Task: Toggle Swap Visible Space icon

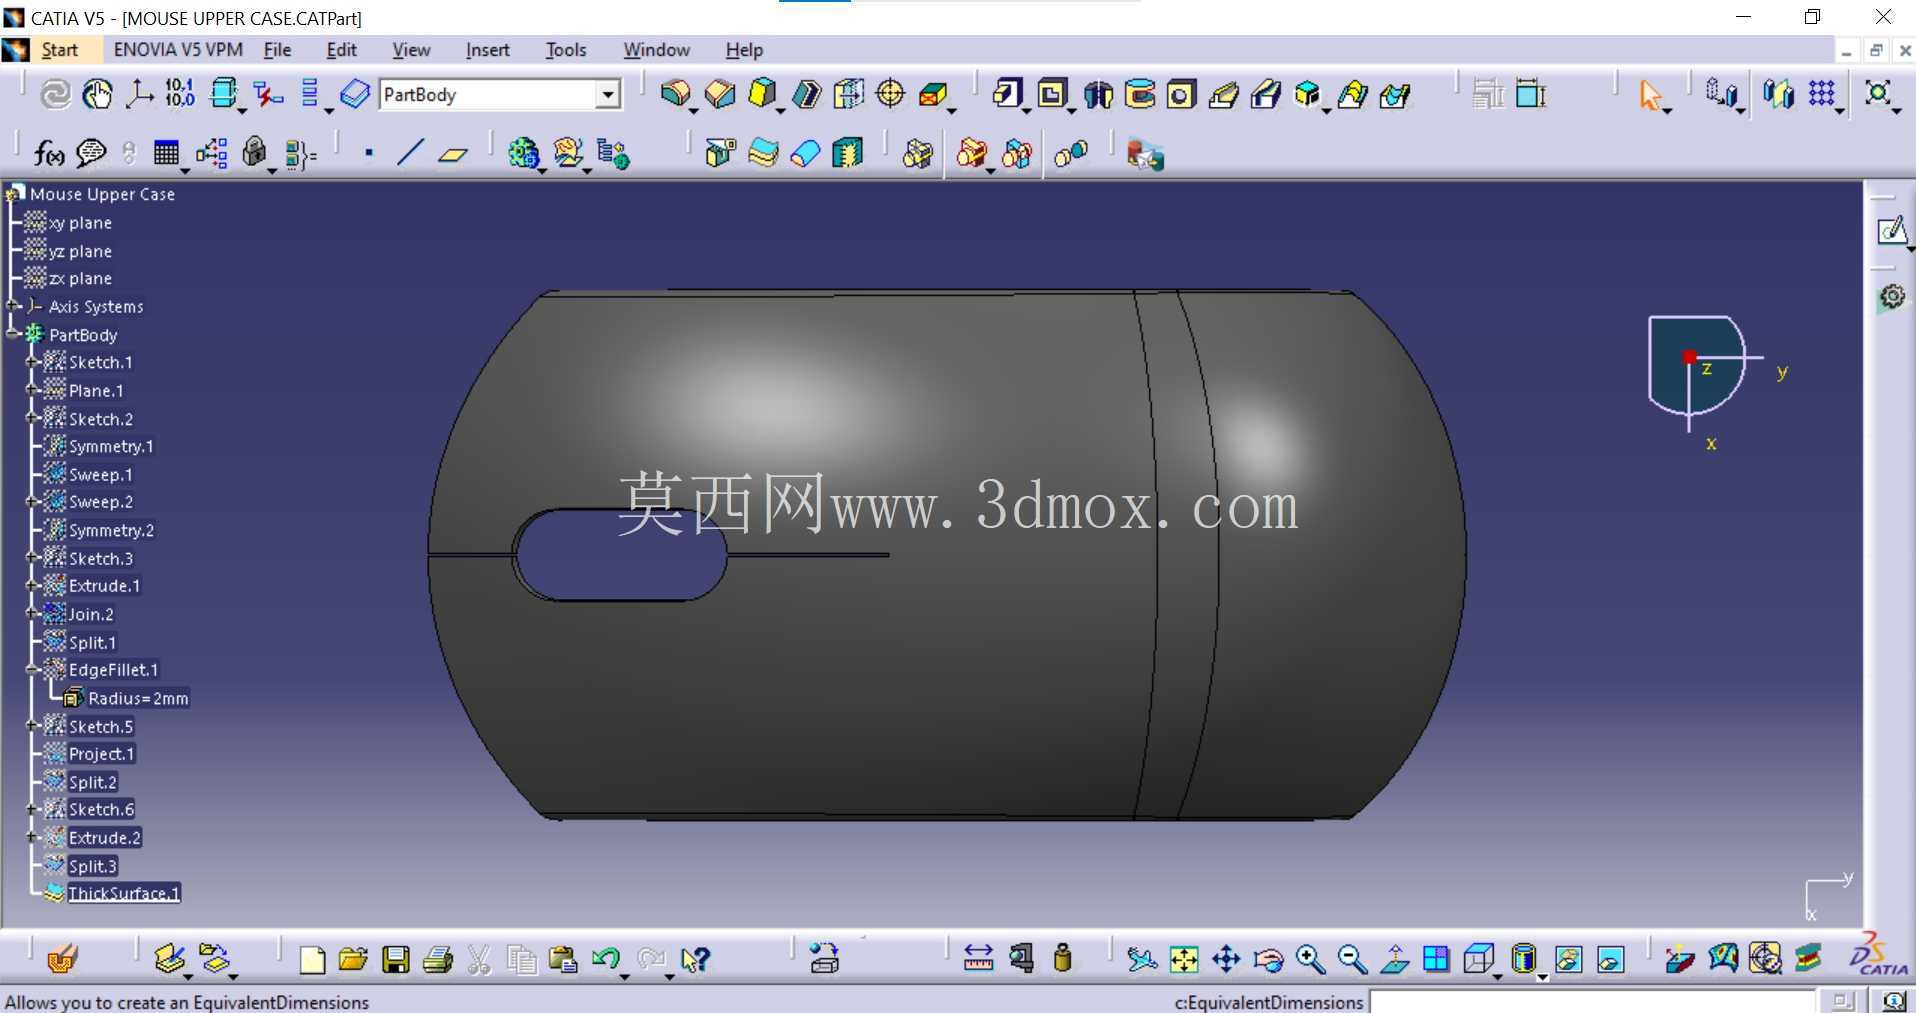Action: (x=1610, y=959)
